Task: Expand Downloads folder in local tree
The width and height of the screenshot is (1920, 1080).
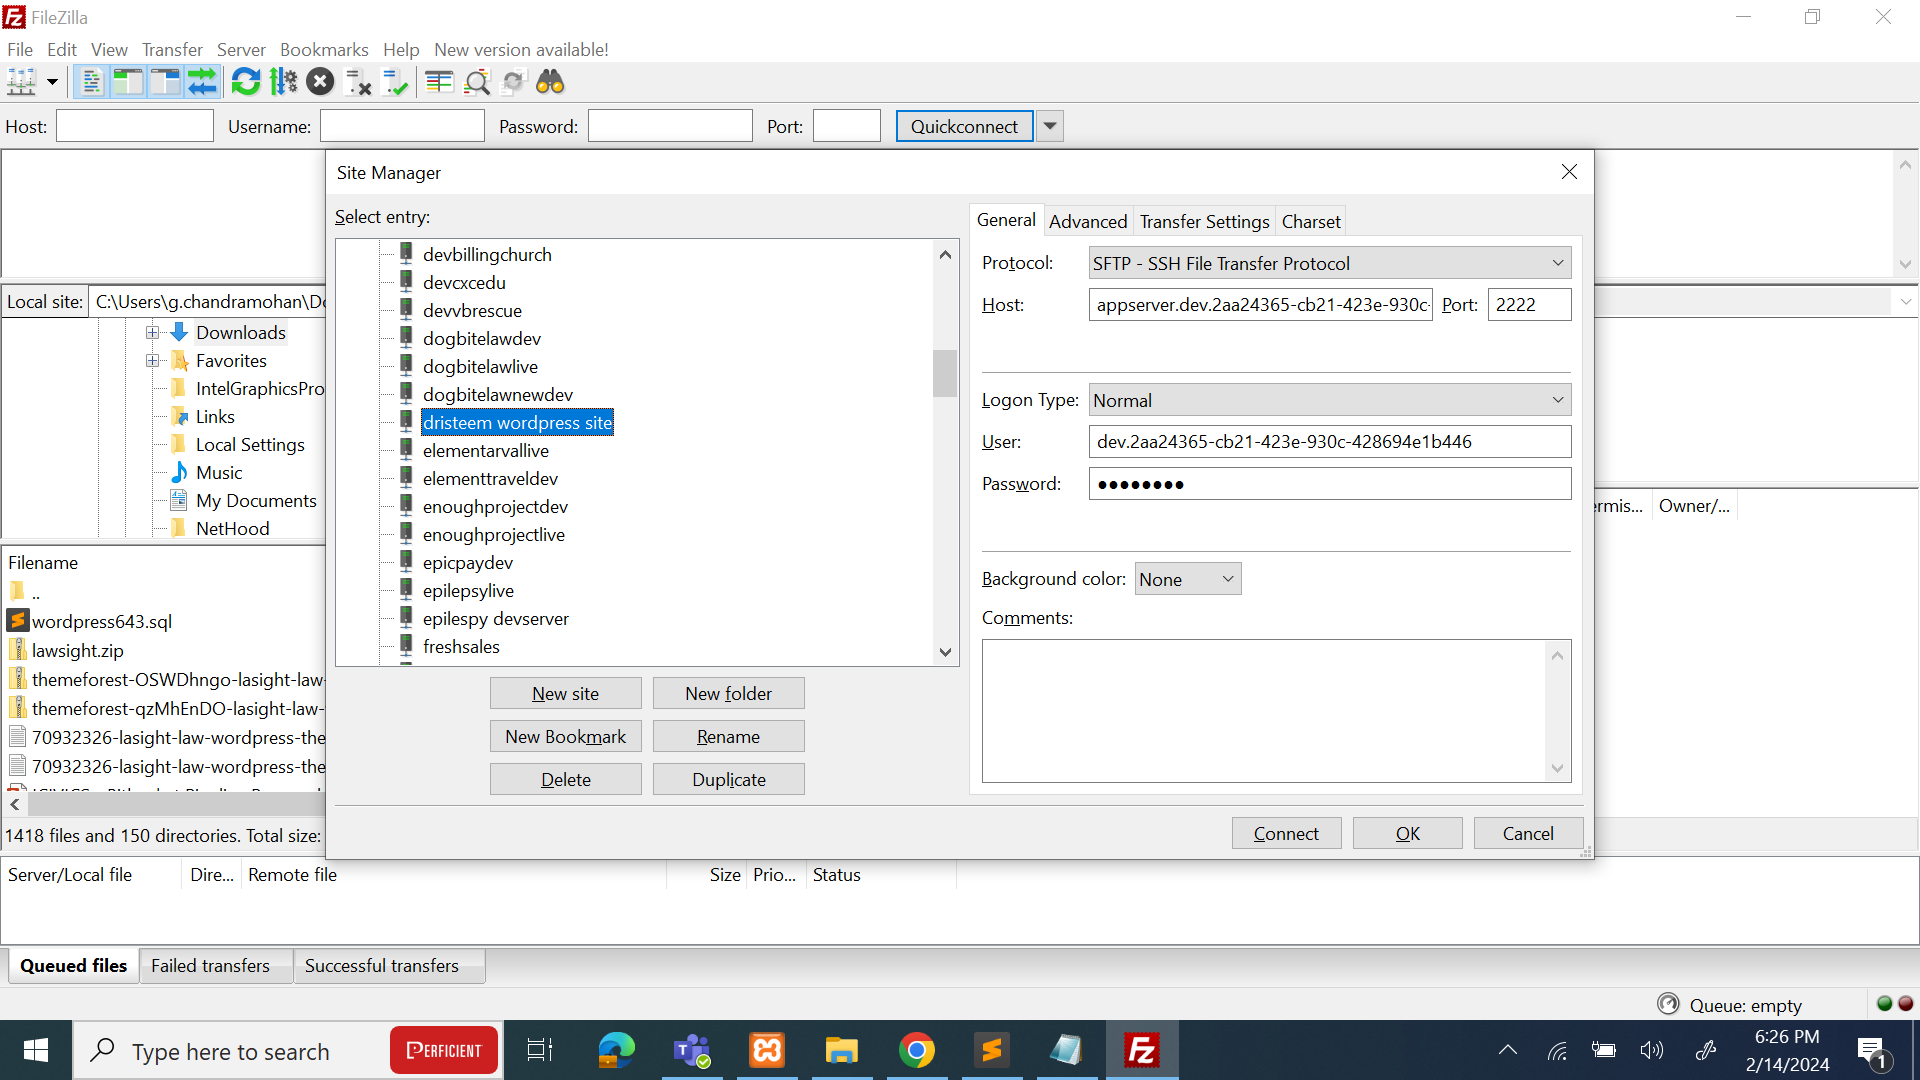Action: click(152, 332)
